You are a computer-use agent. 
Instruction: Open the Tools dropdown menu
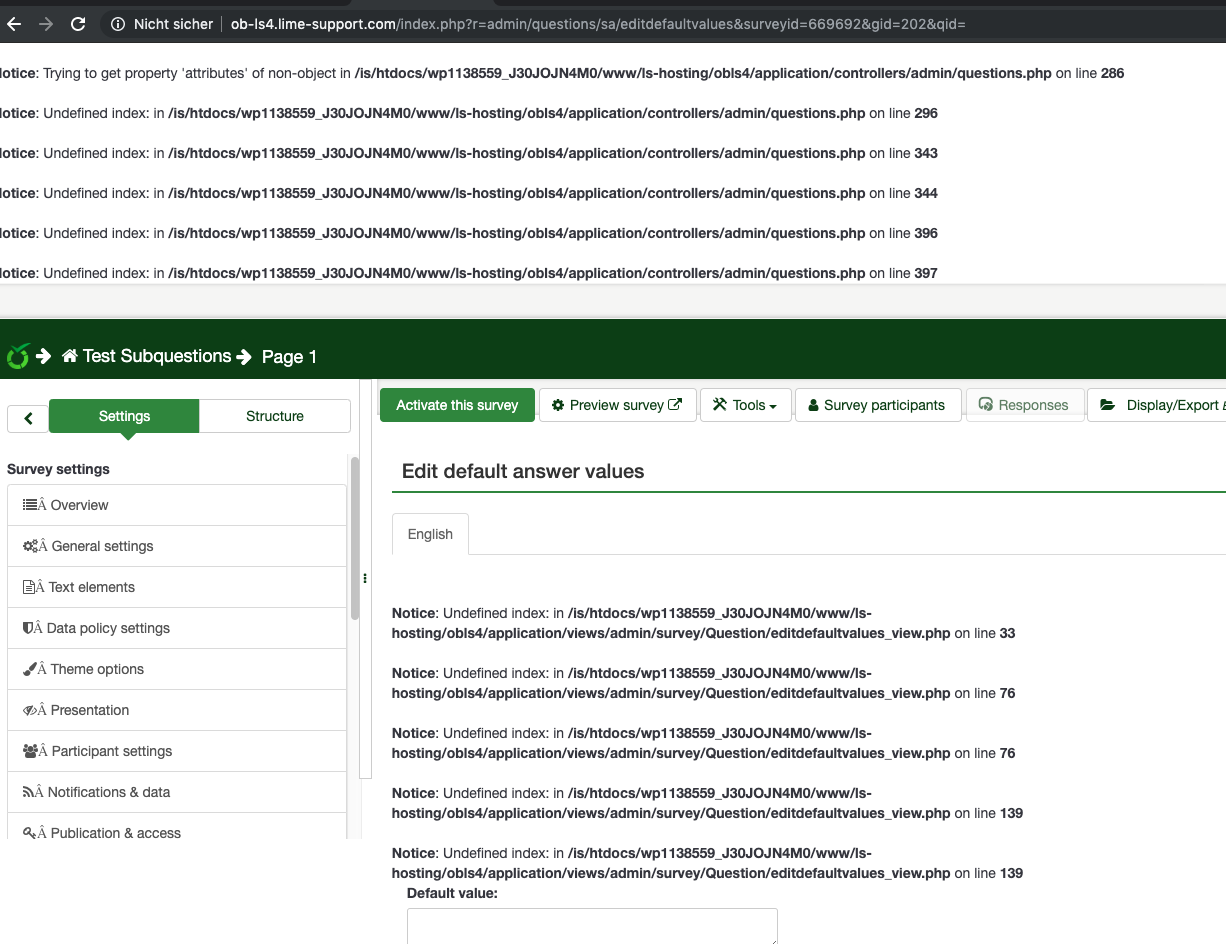(745, 405)
